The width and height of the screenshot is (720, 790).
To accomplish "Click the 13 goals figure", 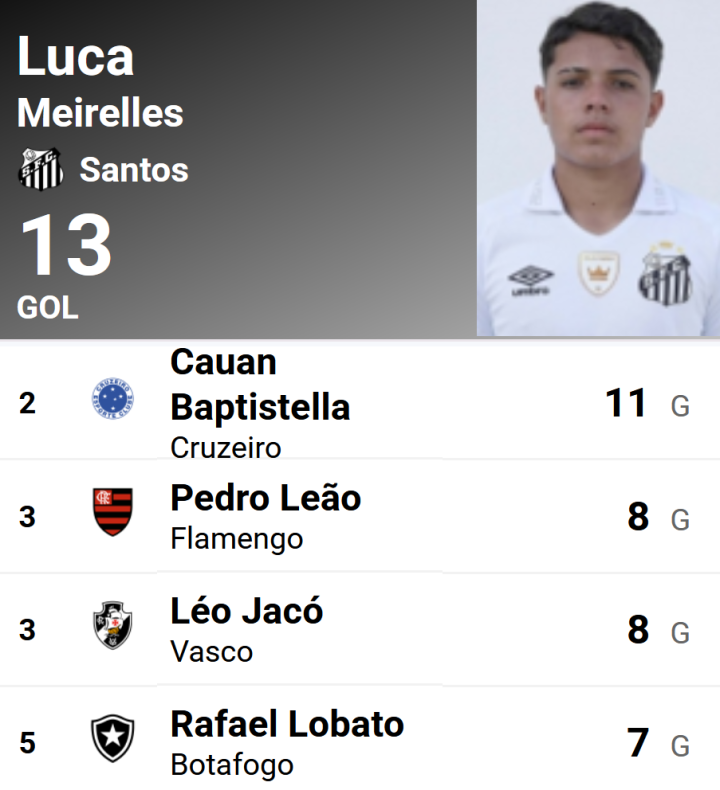I will pos(66,246).
